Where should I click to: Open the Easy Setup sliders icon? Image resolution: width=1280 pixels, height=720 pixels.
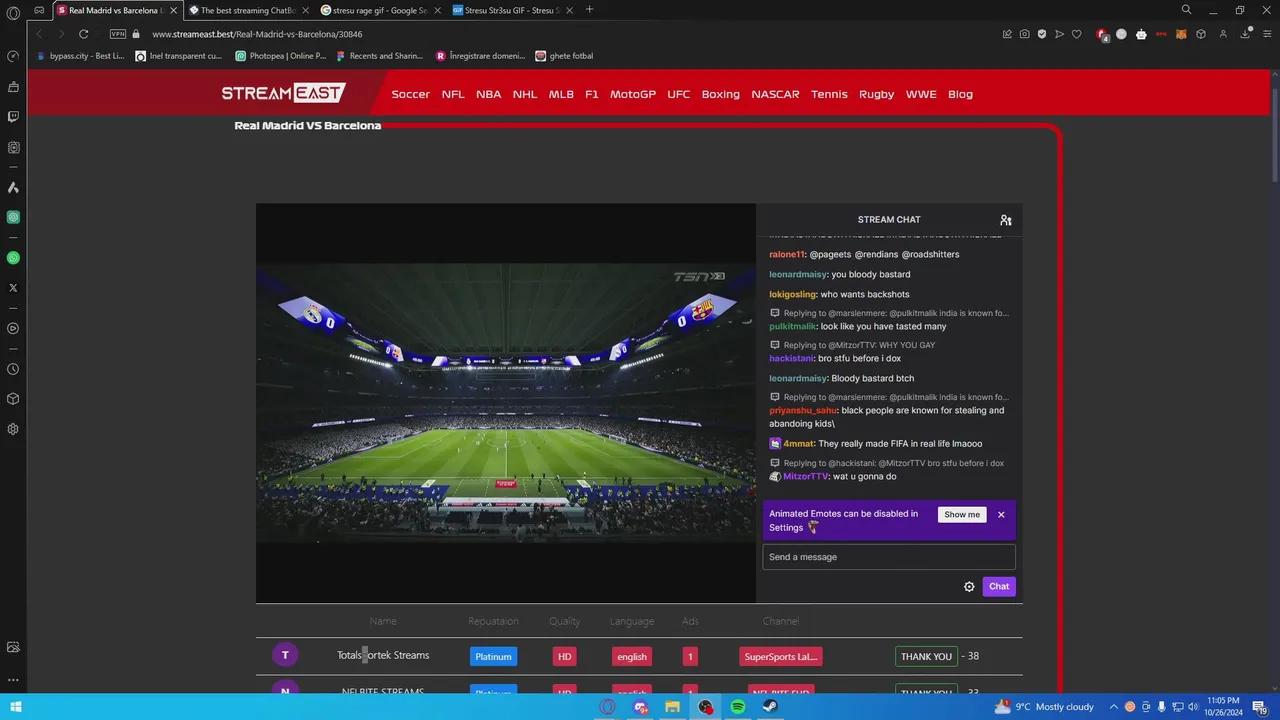click(1267, 34)
